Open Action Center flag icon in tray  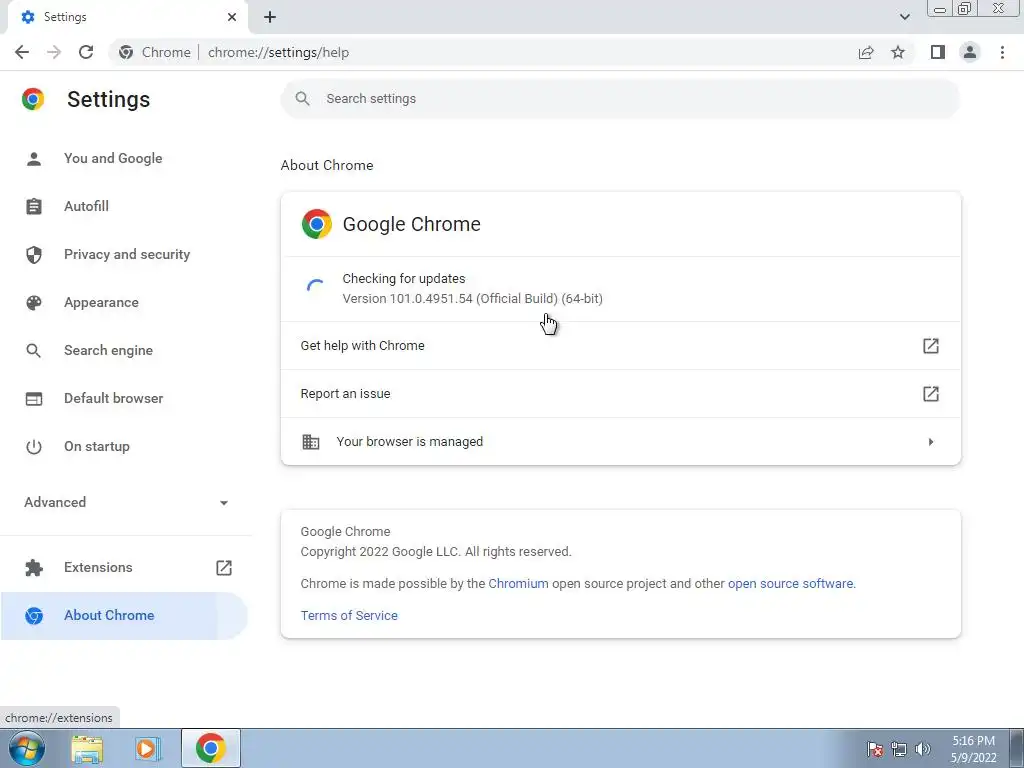click(x=875, y=749)
